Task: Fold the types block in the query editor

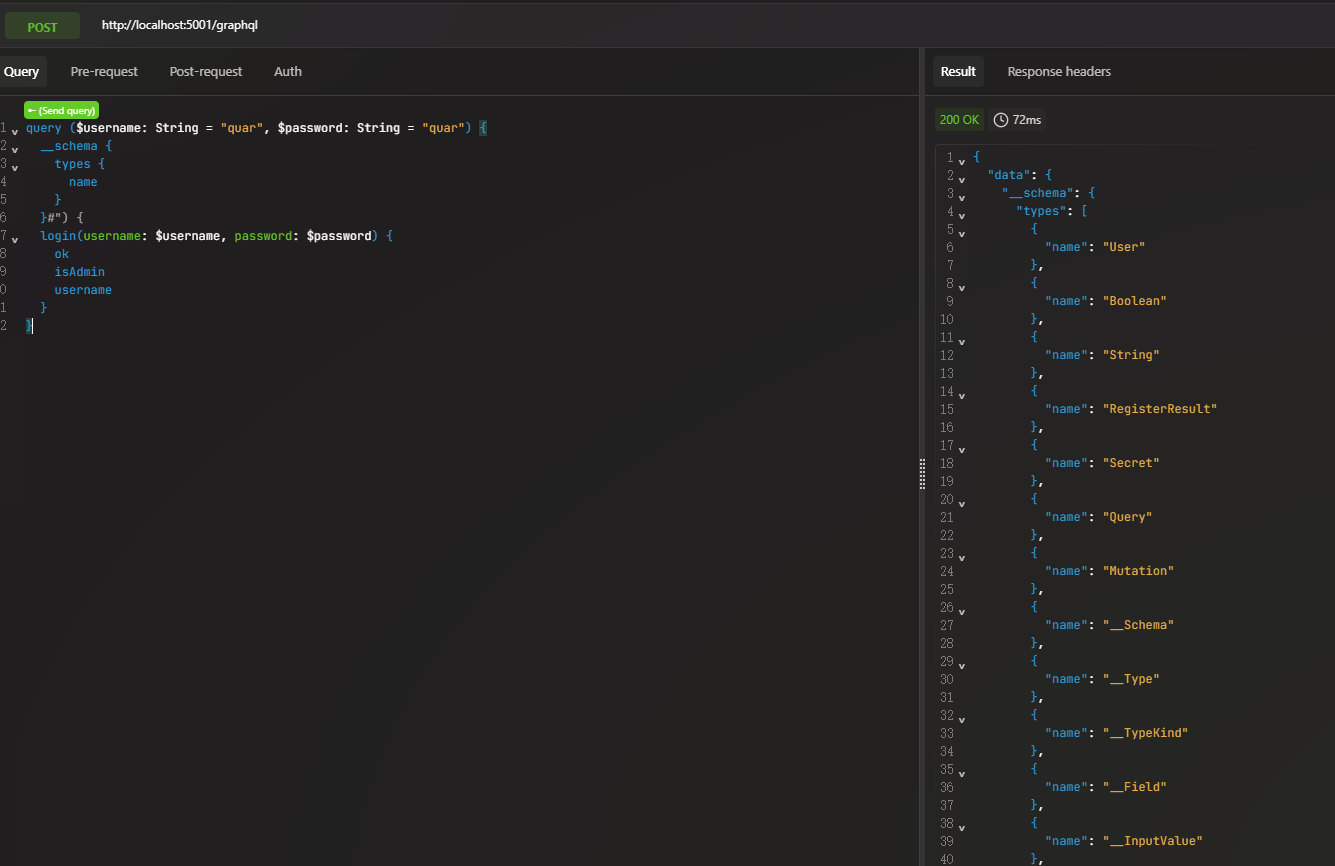Action: pyautogui.click(x=15, y=167)
